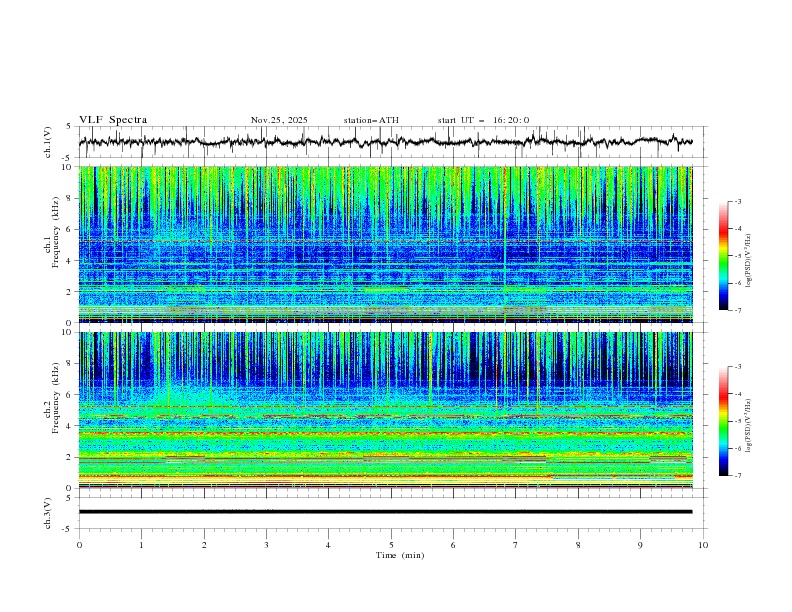
Task: Click the "Time (min)" axis title
Action: click(400, 555)
